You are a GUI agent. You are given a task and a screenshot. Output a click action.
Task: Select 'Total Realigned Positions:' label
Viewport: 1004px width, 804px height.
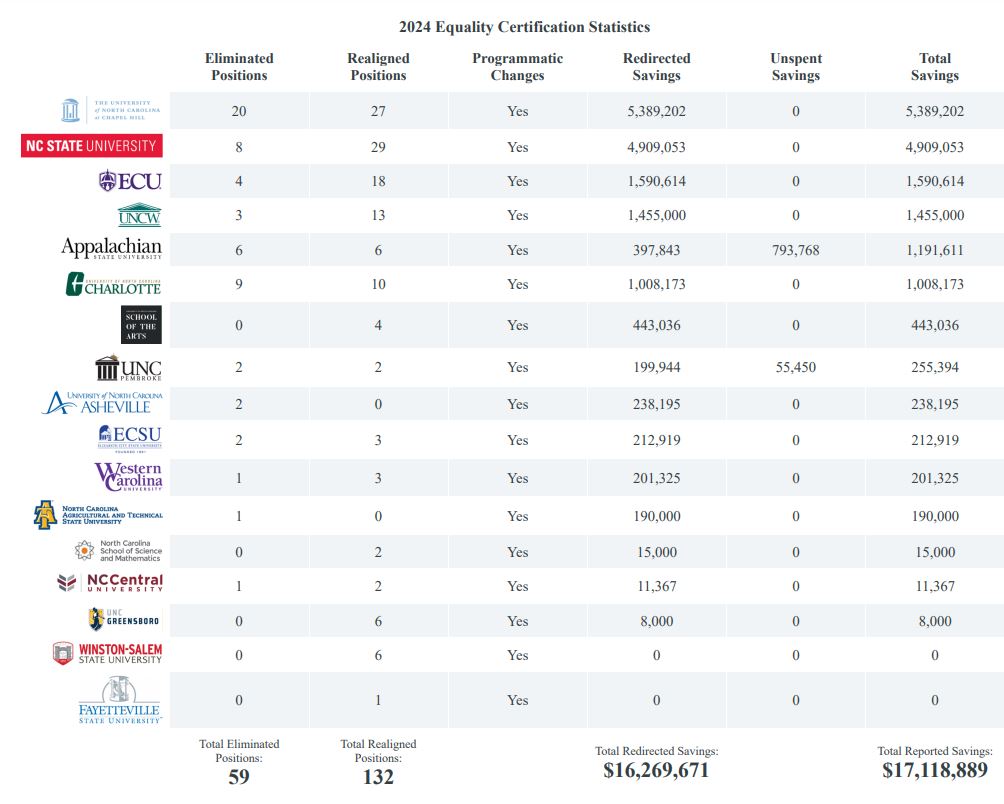[378, 751]
